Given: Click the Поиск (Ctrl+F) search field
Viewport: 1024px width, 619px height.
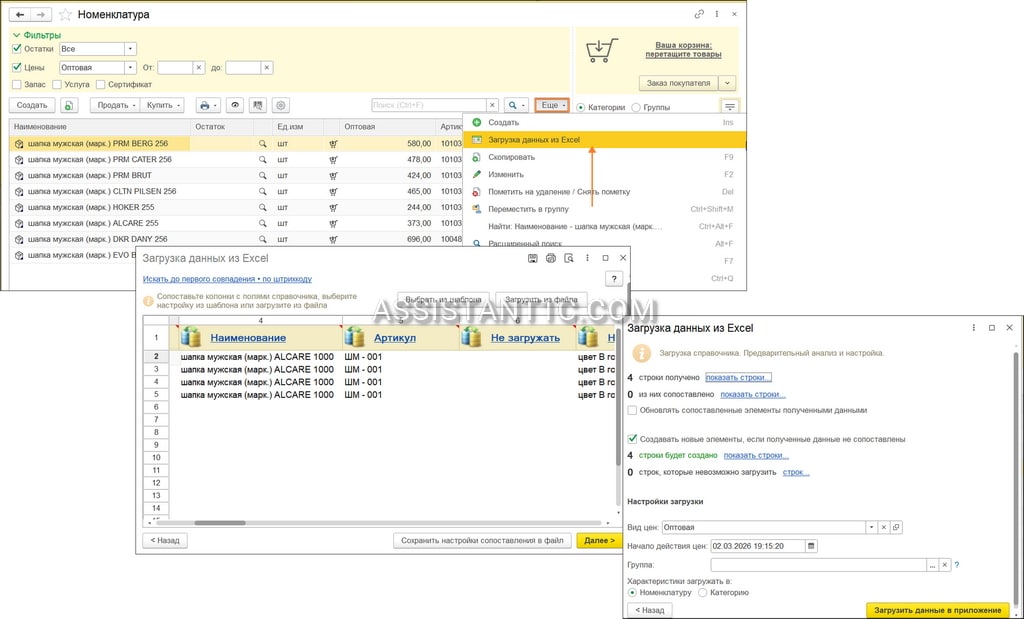Looking at the screenshot, I should [x=429, y=105].
